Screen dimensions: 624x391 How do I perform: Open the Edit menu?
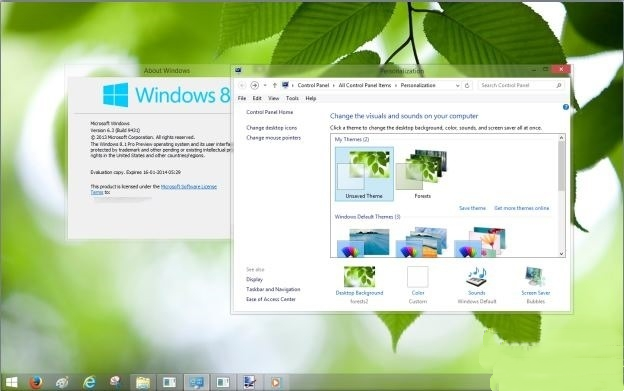tap(257, 98)
